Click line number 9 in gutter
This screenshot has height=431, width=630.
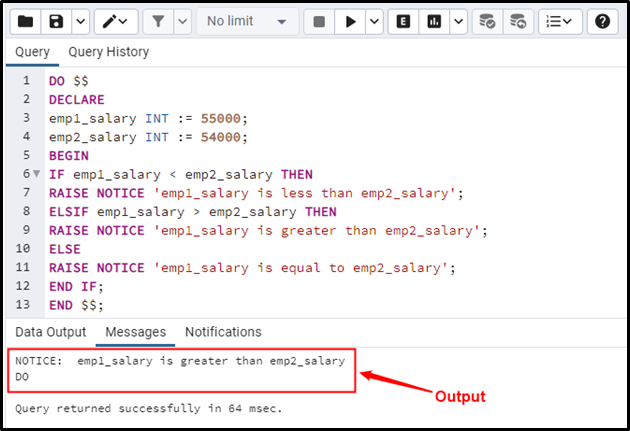point(26,230)
